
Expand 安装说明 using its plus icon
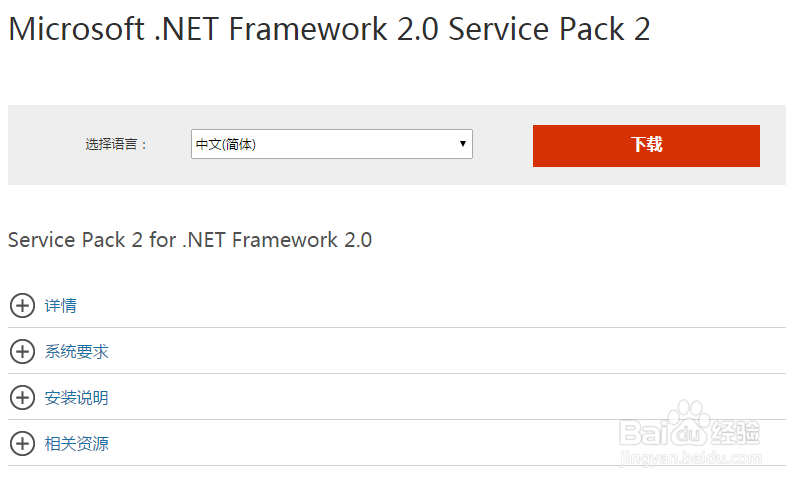22,397
